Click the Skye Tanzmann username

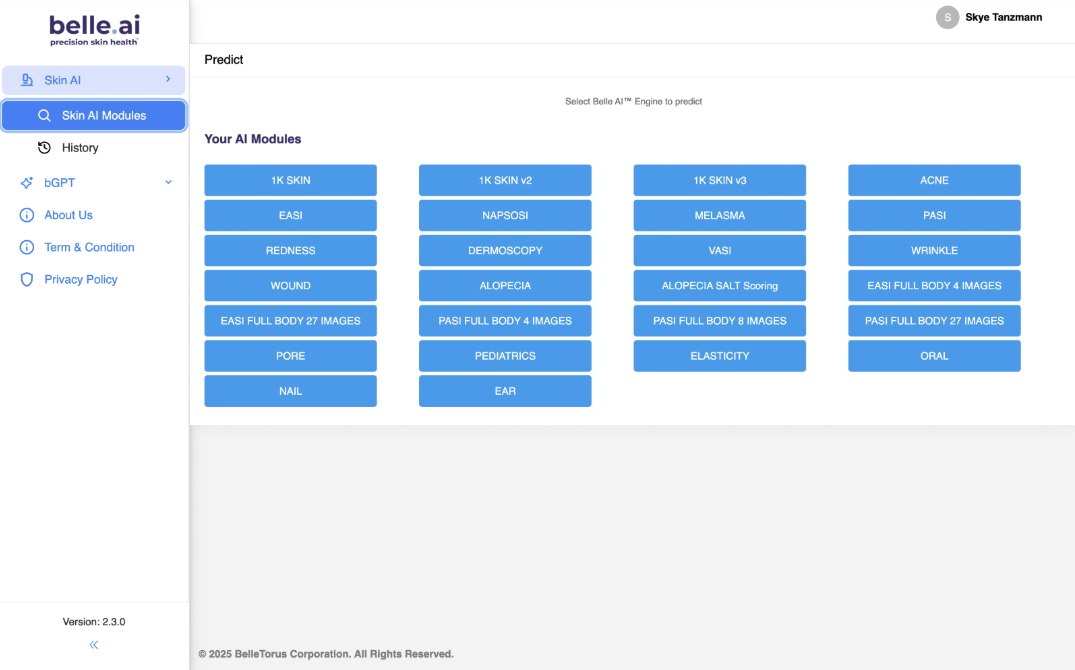[x=1003, y=17]
